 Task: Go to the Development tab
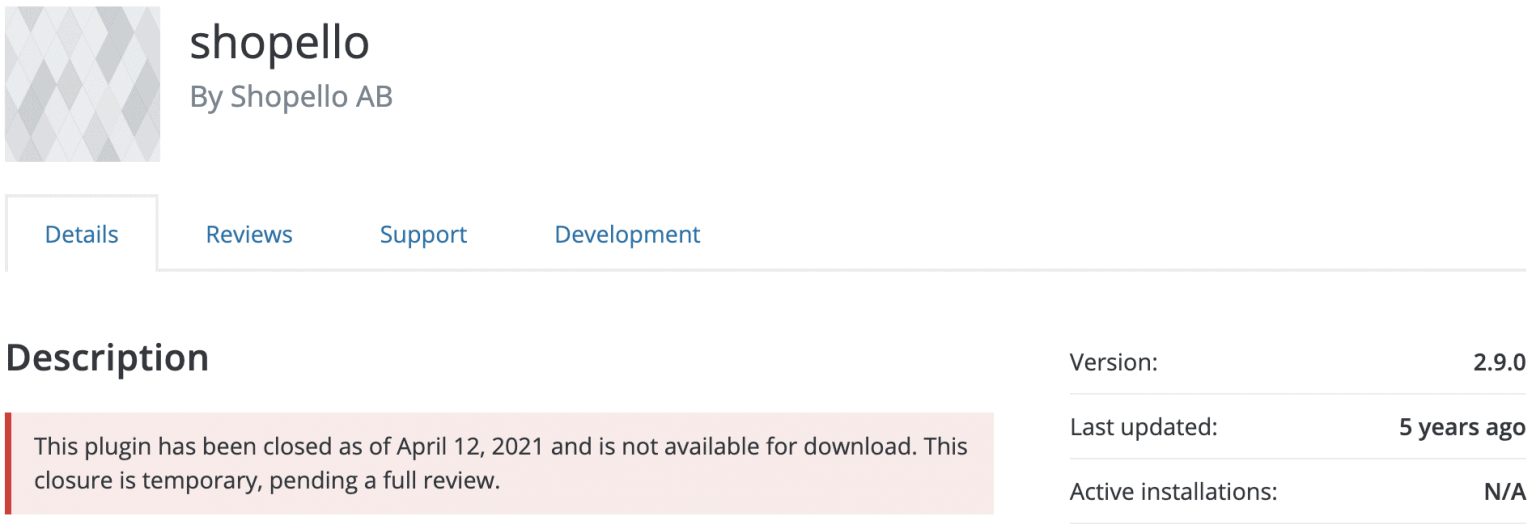627,234
